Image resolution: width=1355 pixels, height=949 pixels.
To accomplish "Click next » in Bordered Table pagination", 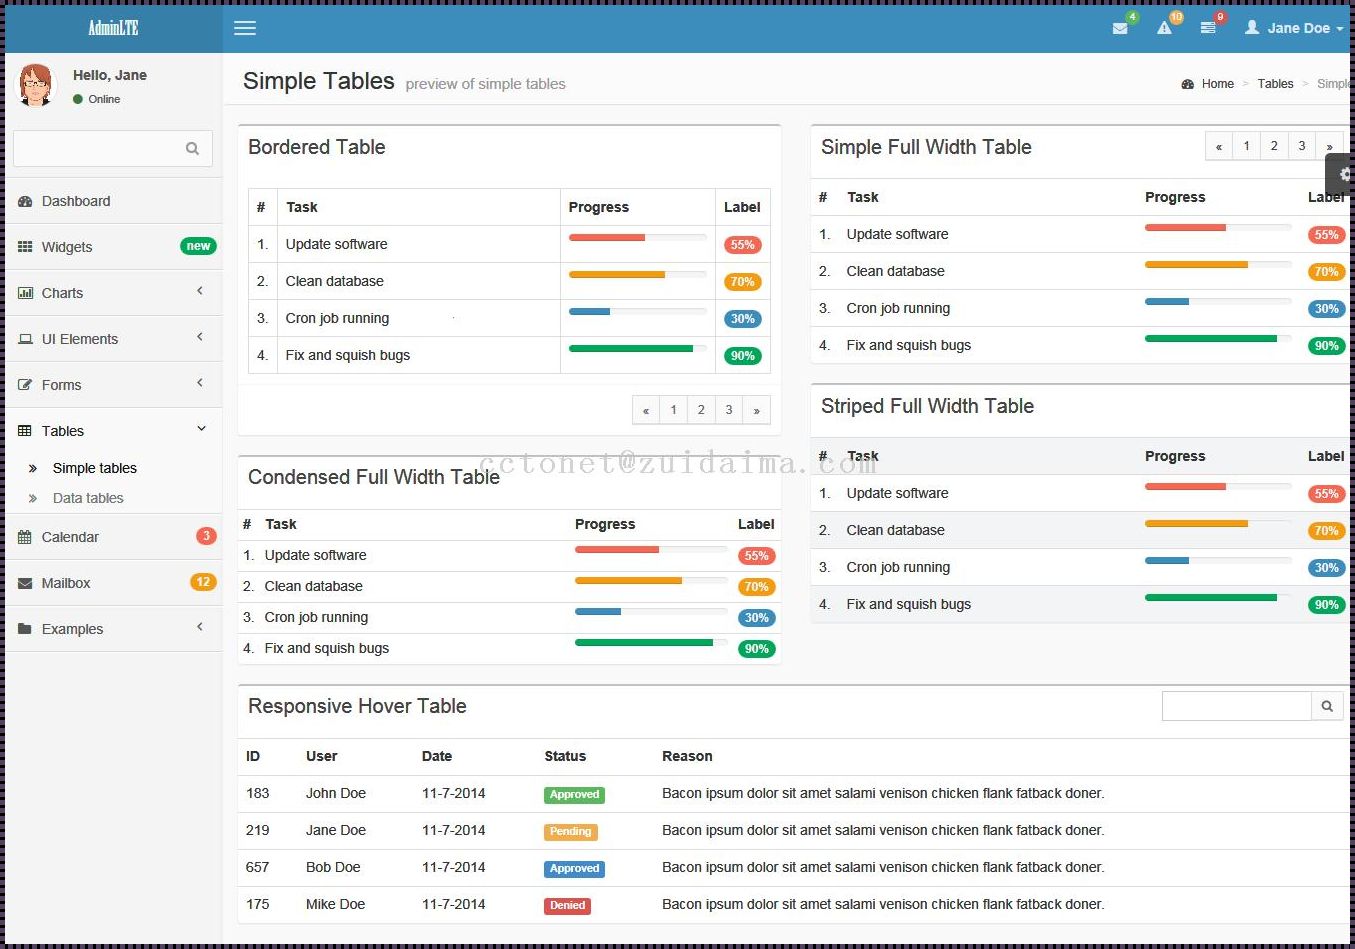I will click(757, 410).
